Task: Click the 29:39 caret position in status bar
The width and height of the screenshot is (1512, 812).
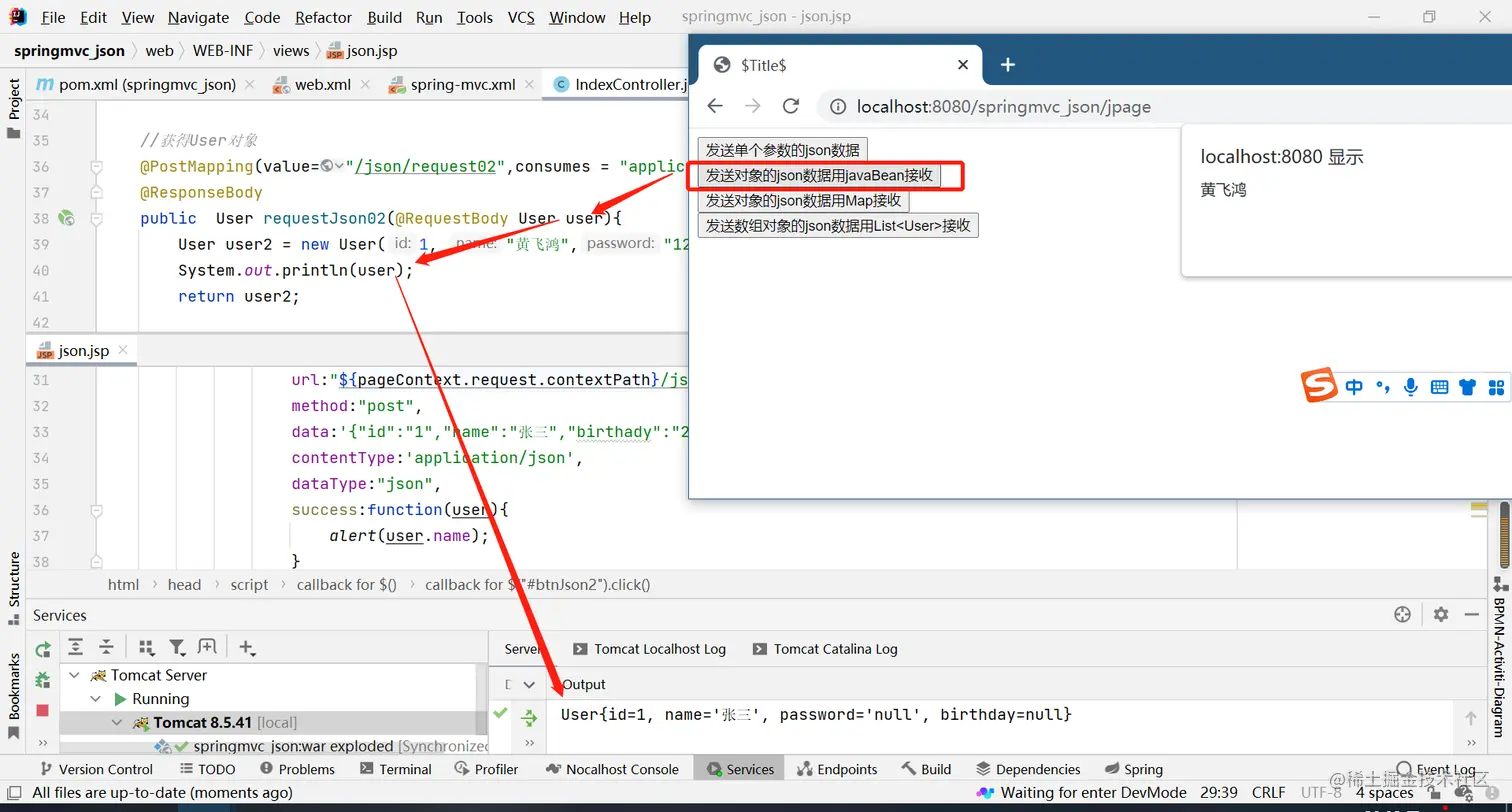Action: [1219, 793]
